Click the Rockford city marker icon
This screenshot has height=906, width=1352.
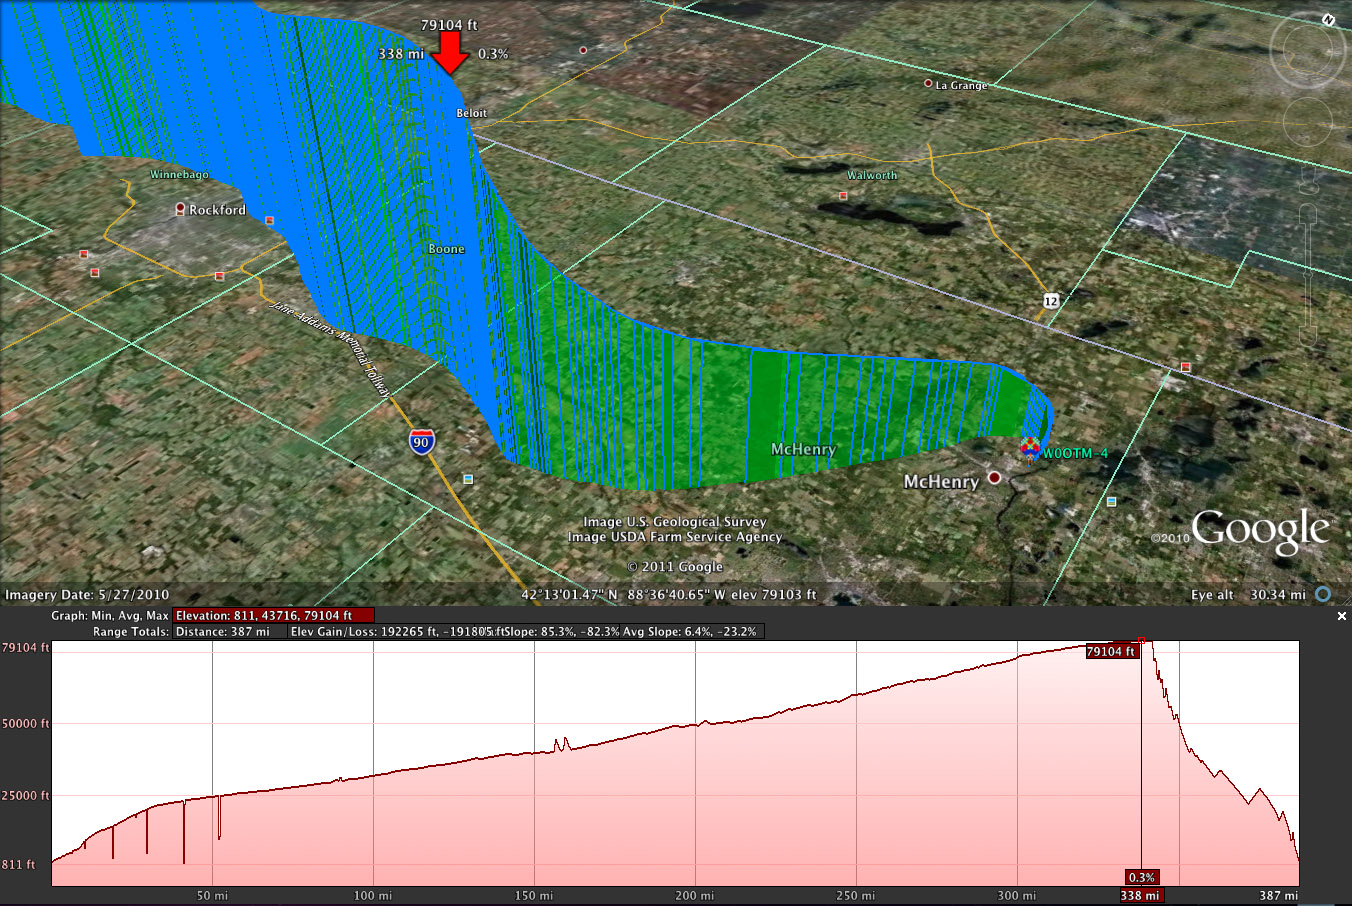pyautogui.click(x=180, y=209)
